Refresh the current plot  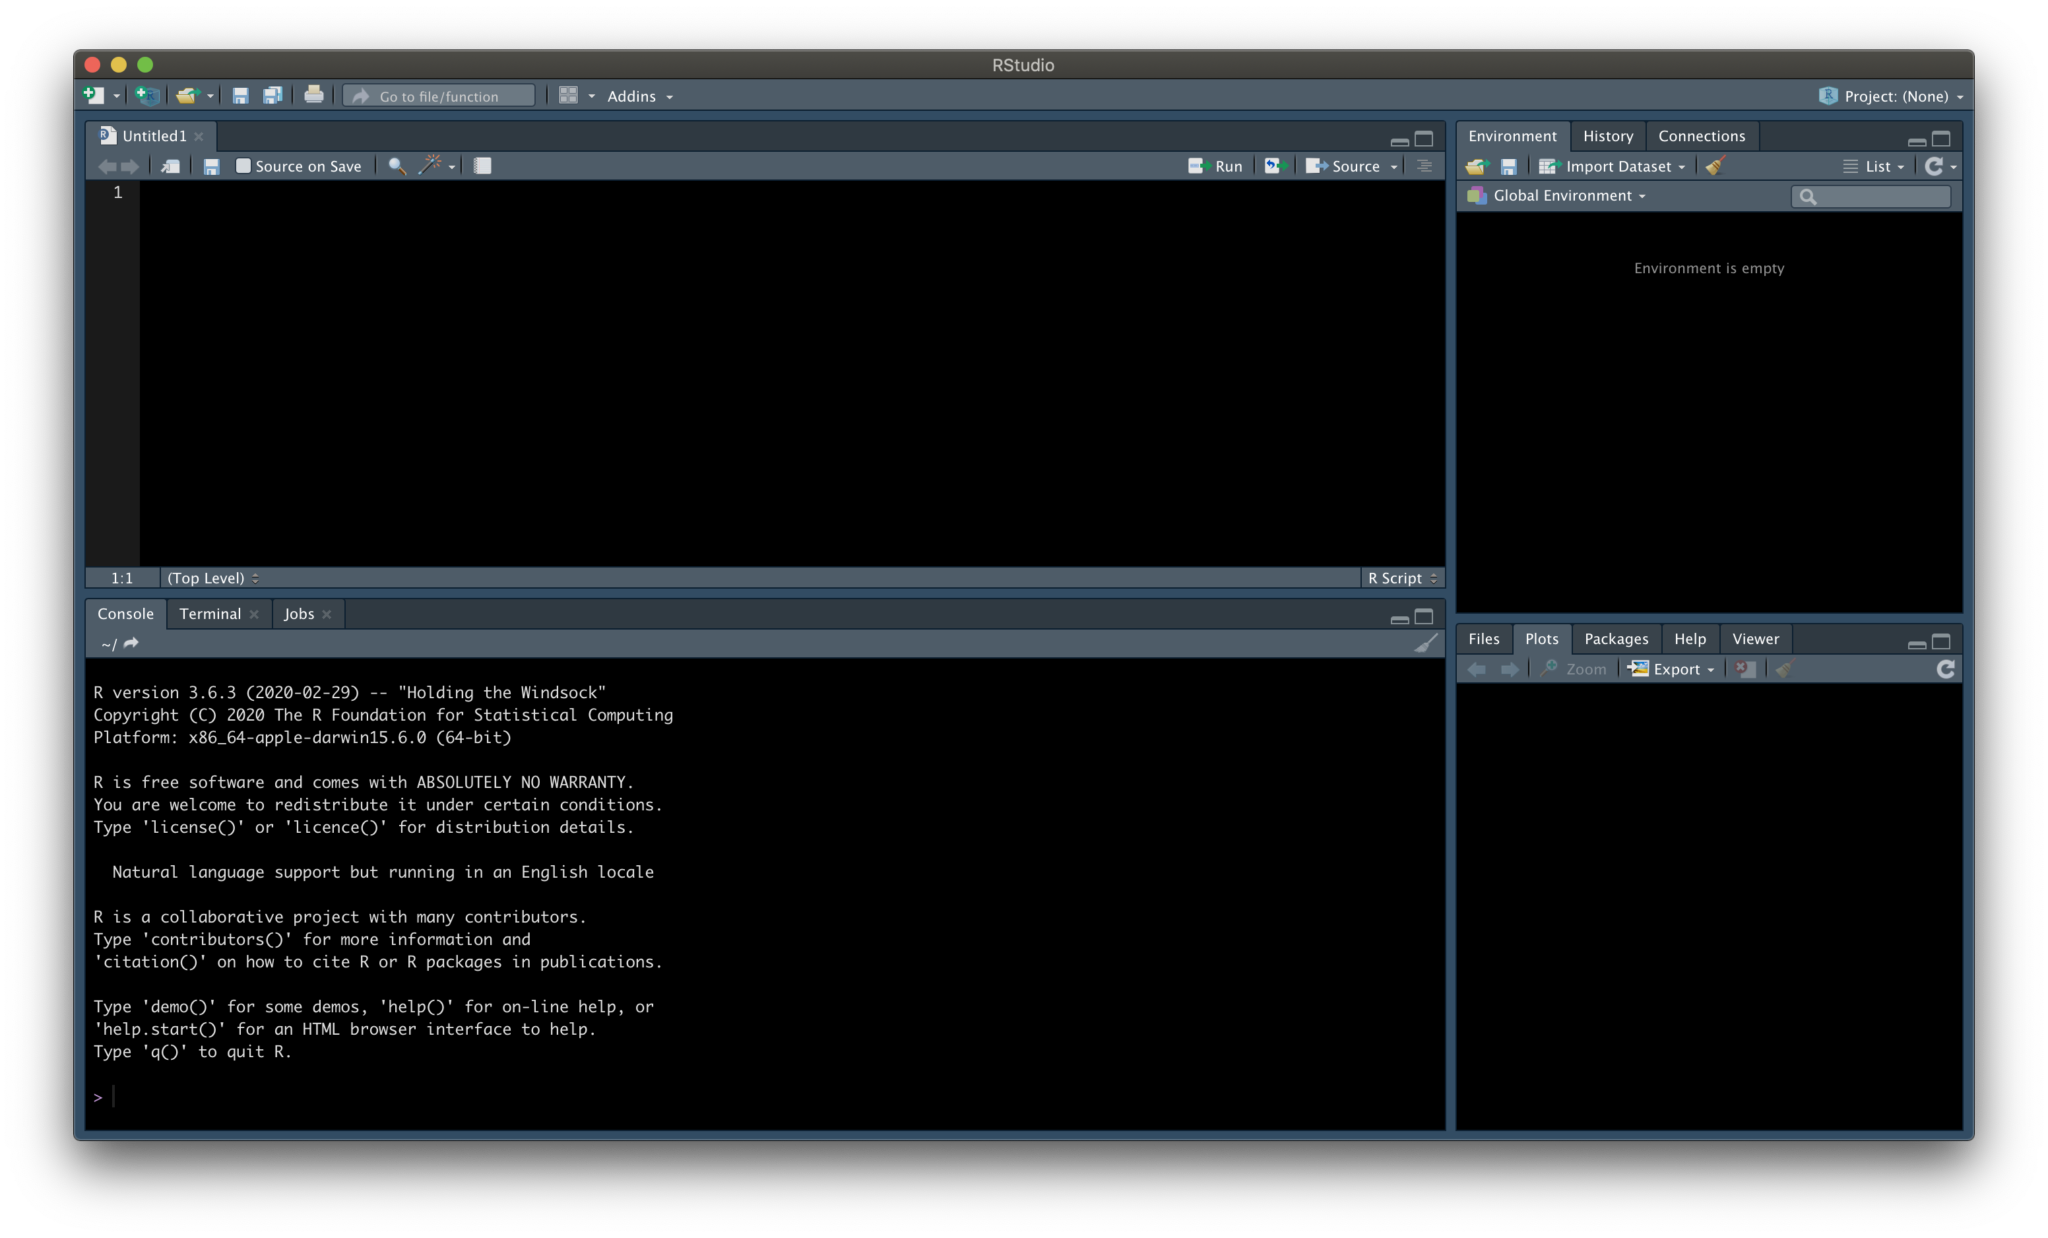[1945, 669]
